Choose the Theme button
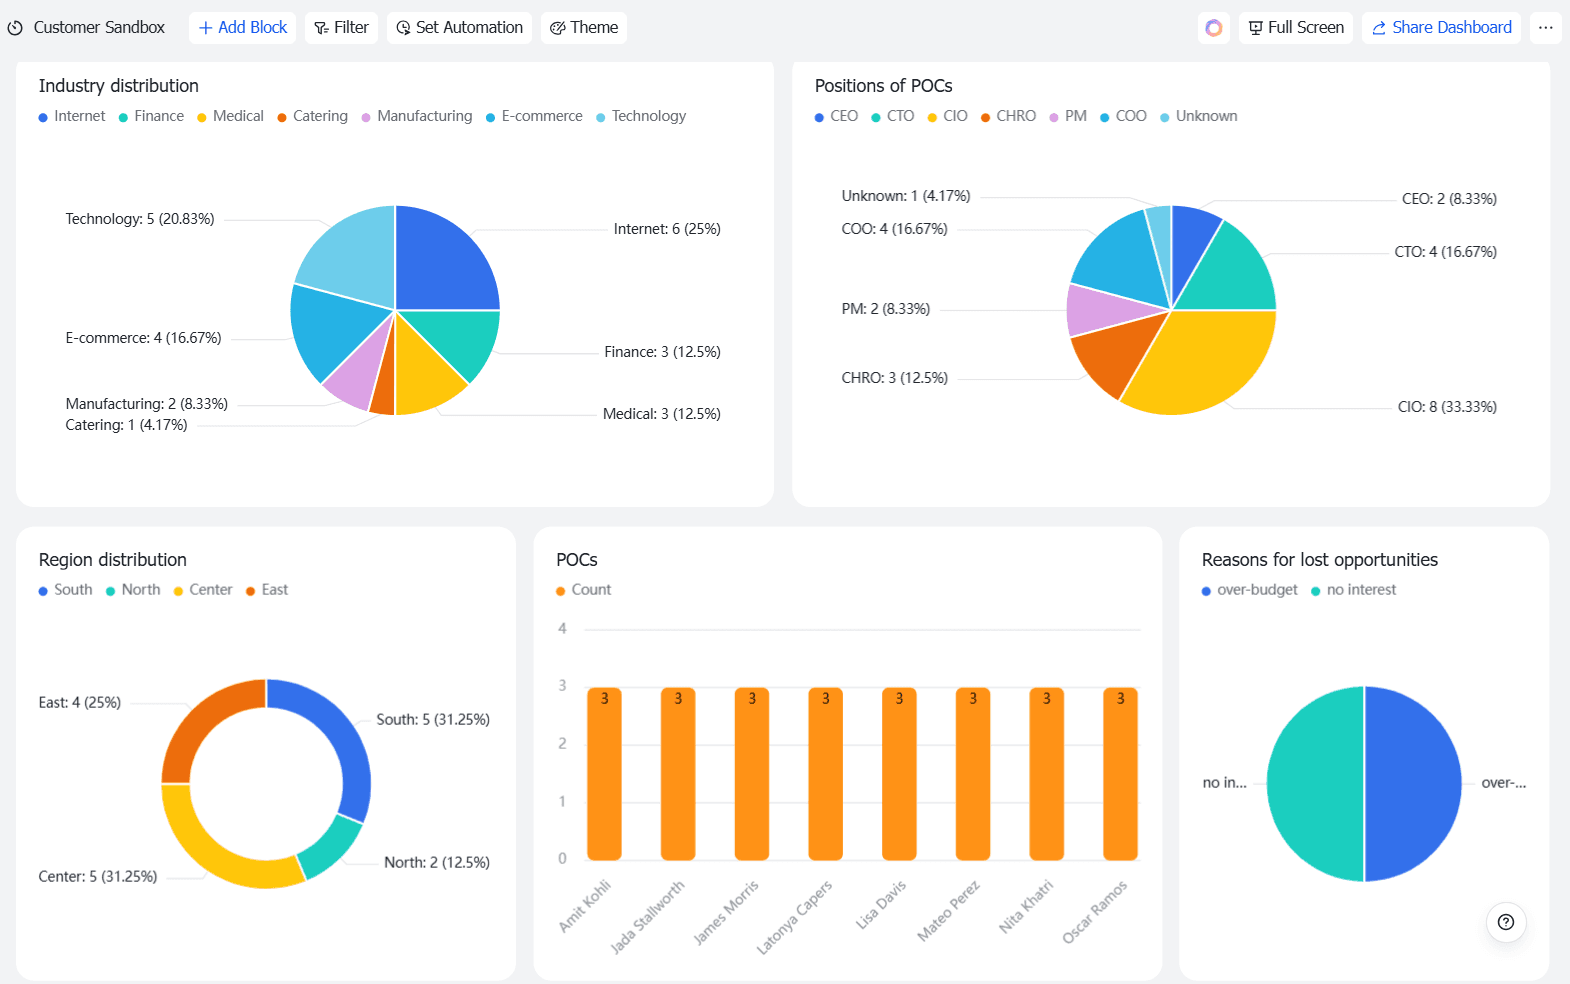 click(584, 28)
